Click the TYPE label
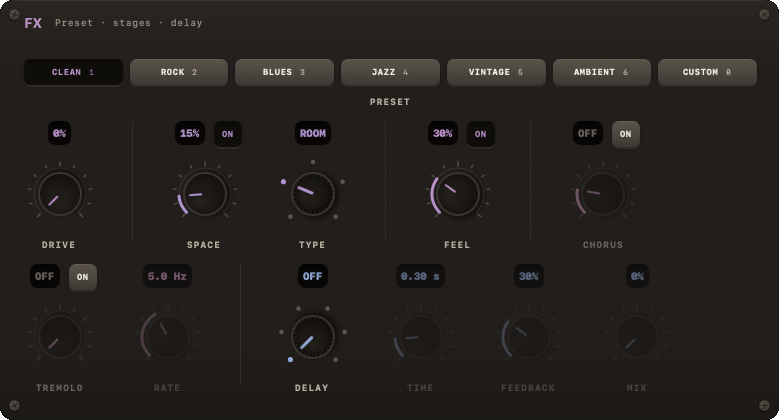Image resolution: width=779 pixels, height=420 pixels. click(312, 245)
